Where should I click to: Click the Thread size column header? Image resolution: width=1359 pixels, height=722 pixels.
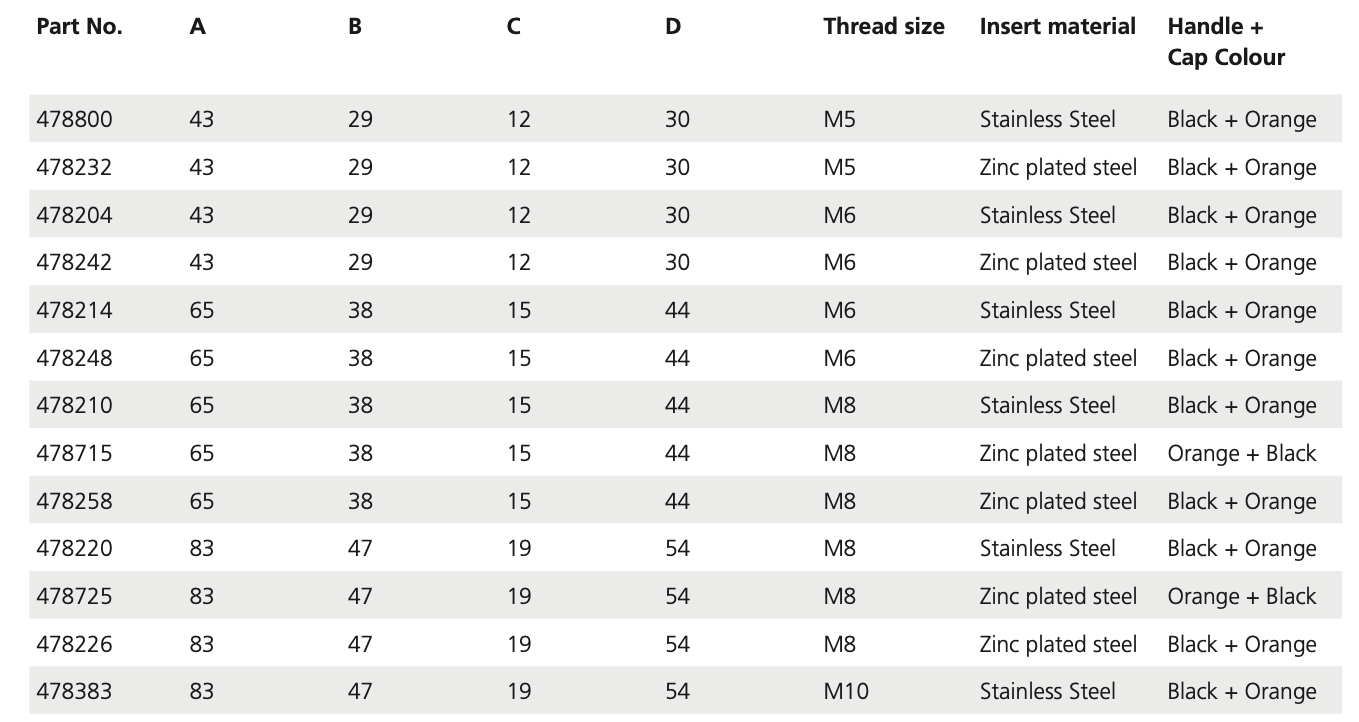point(884,27)
